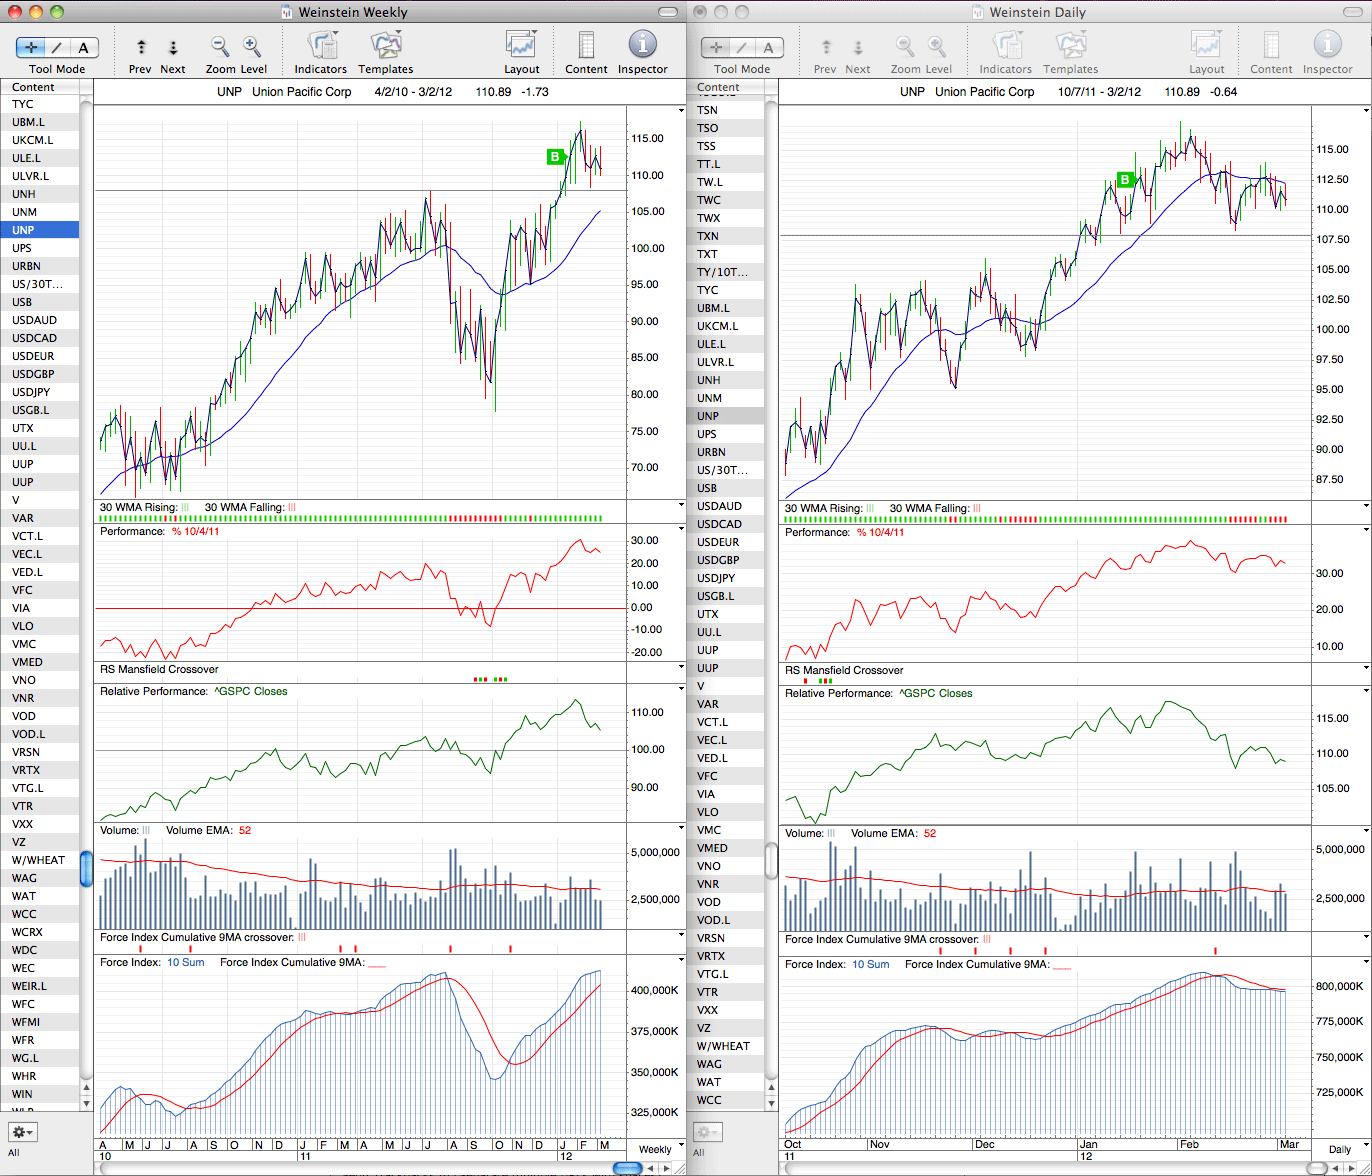Open the gear action menu in Daily sidebar

click(x=708, y=1132)
